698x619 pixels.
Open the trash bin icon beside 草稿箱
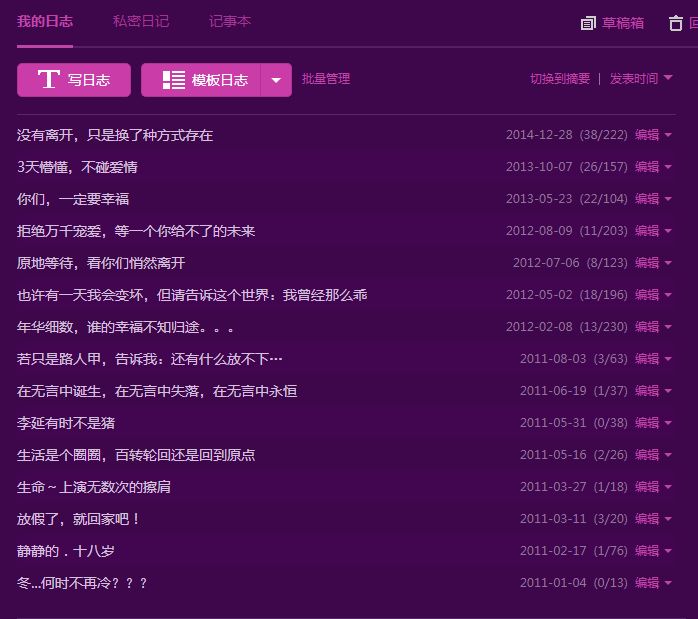pos(676,23)
